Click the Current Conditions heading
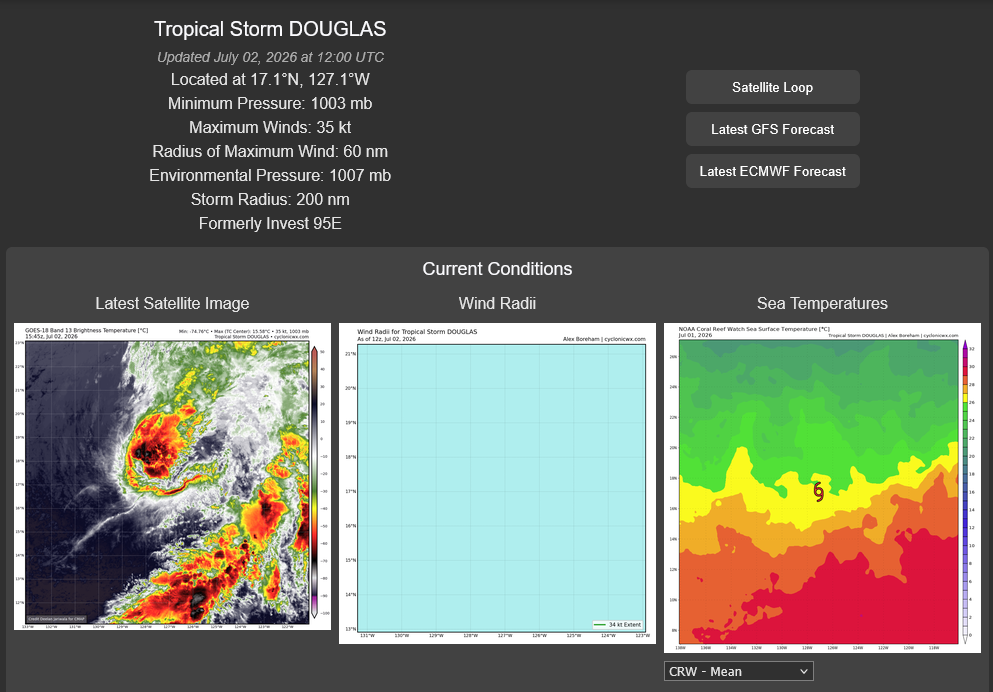The height and width of the screenshot is (692, 993). click(x=497, y=268)
